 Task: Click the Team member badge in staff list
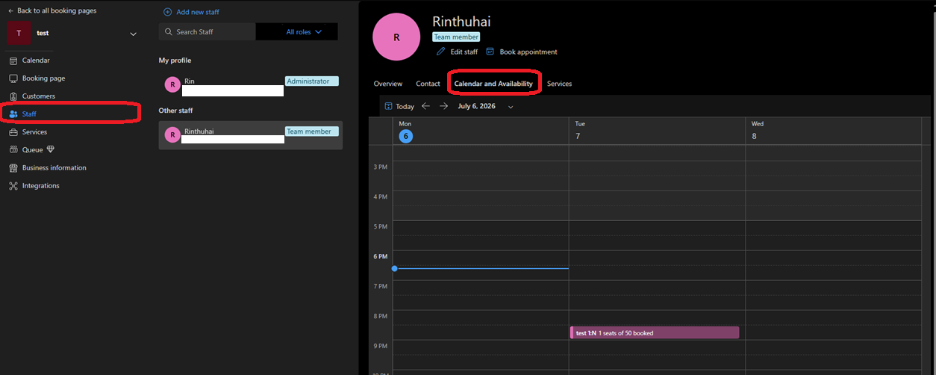tap(312, 131)
